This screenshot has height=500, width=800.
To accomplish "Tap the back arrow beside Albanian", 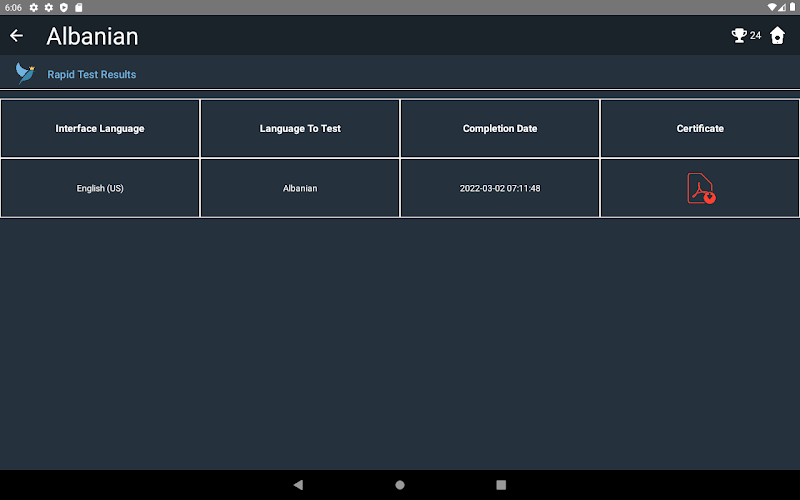I will click(16, 36).
